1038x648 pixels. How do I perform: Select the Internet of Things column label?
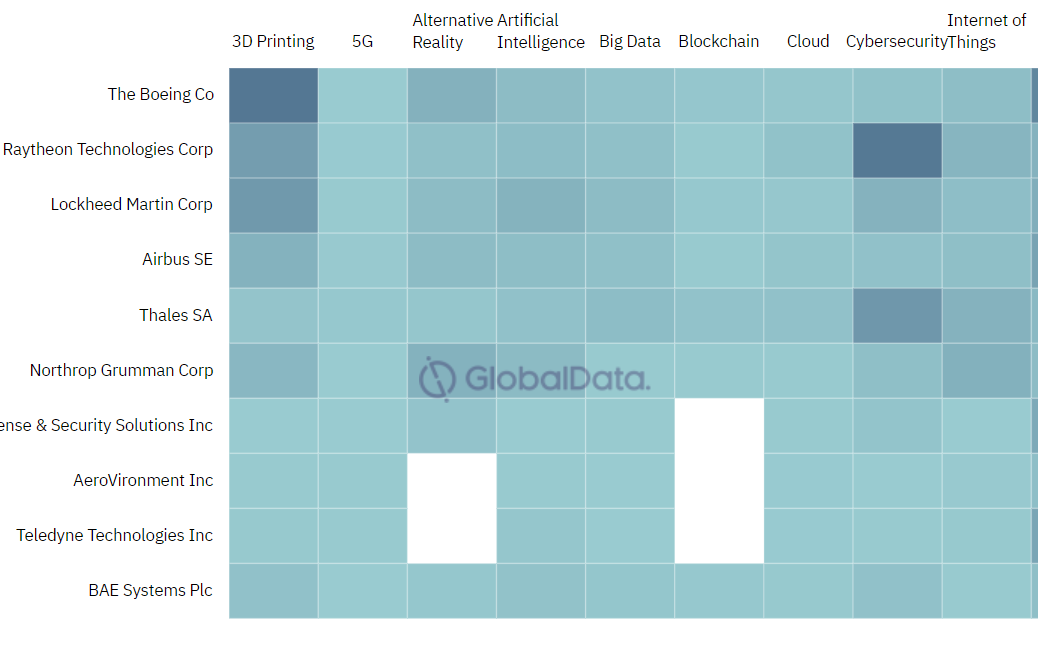986,31
